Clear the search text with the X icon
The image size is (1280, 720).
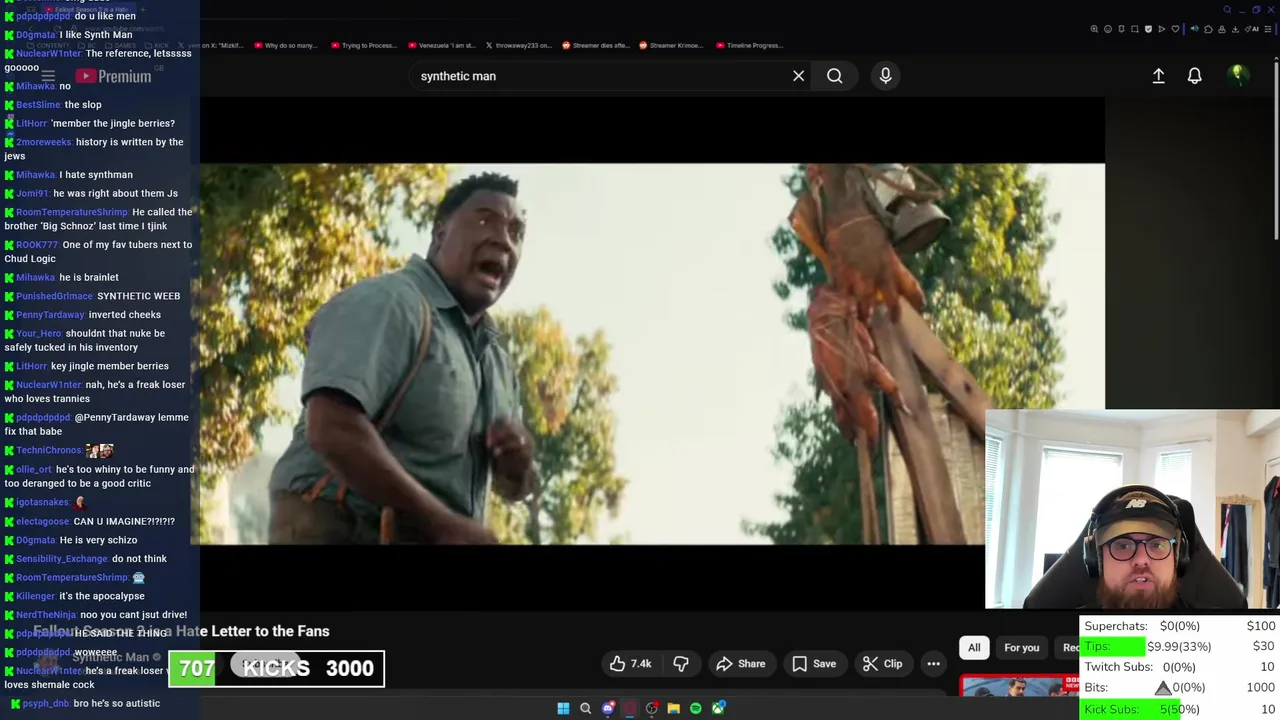(x=798, y=76)
